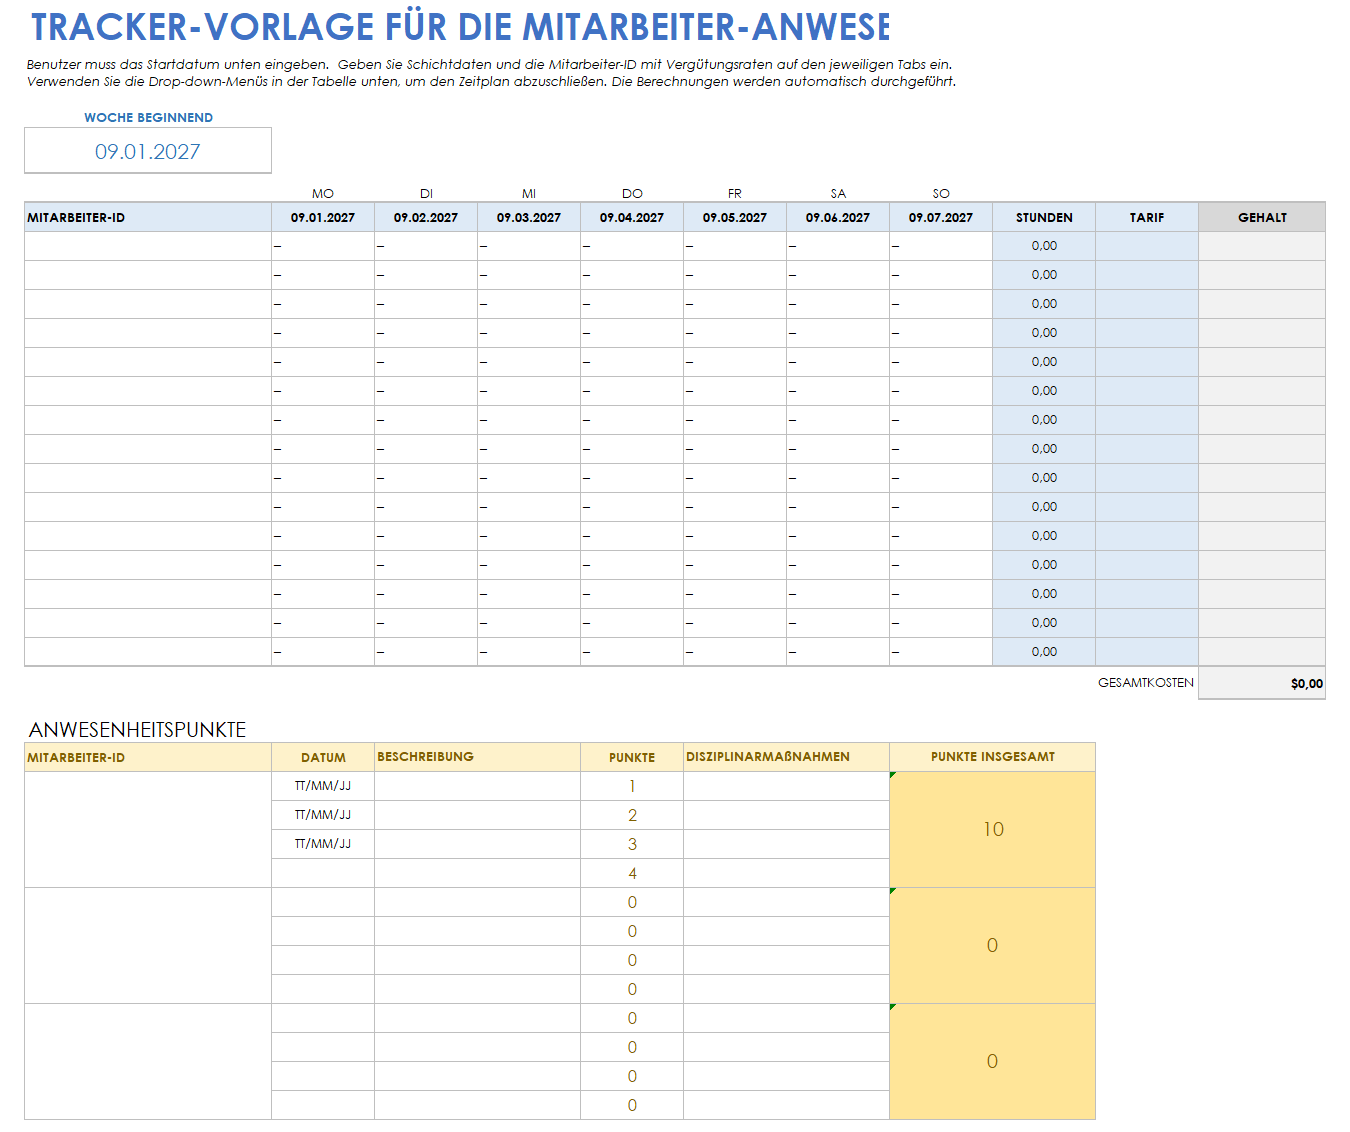Select the description cell in the 1-point row
This screenshot has width=1350, height=1132.
coord(478,786)
